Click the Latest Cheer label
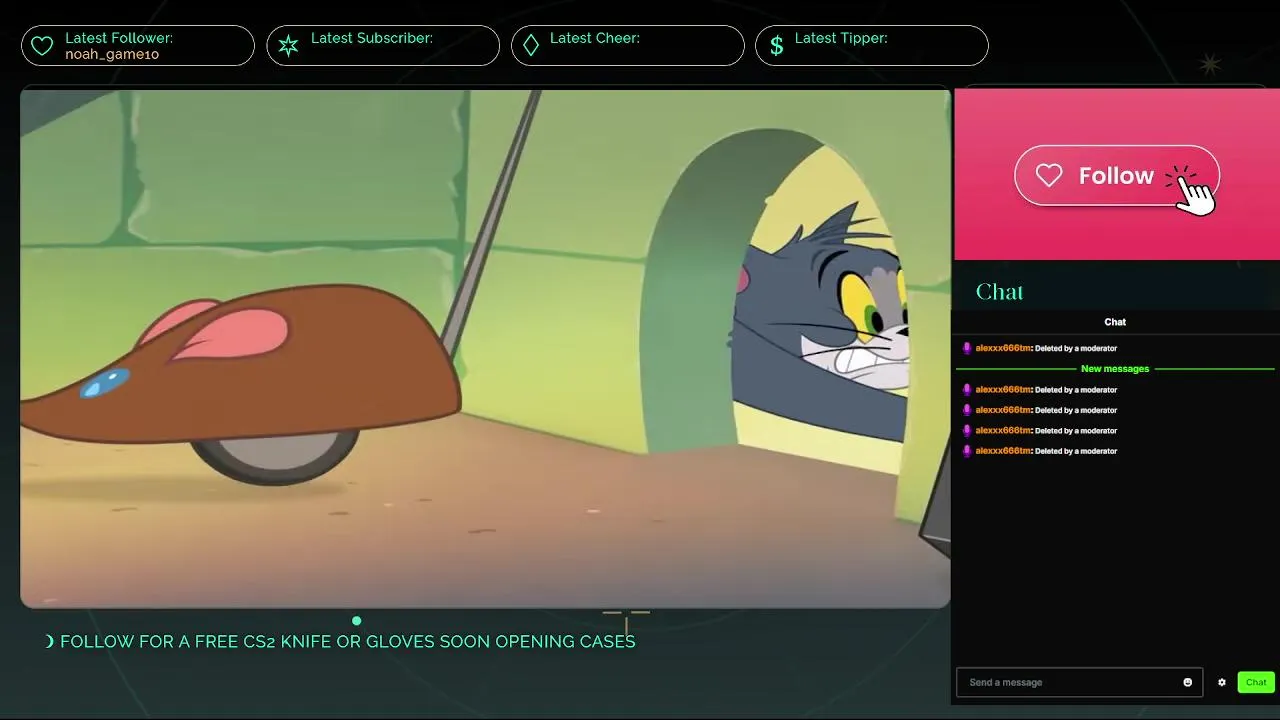Viewport: 1280px width, 720px height. coord(595,38)
